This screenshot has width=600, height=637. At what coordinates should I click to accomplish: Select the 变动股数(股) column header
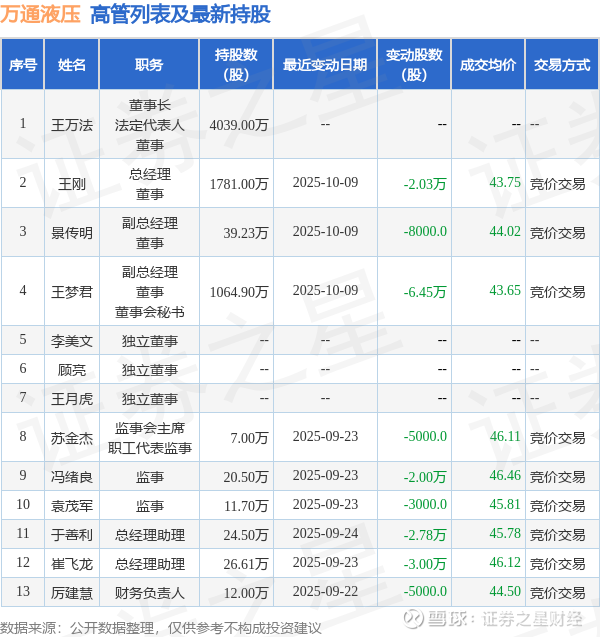[414, 65]
